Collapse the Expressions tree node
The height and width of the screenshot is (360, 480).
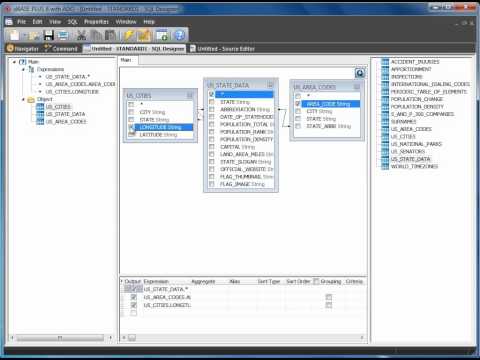(x=23, y=69)
